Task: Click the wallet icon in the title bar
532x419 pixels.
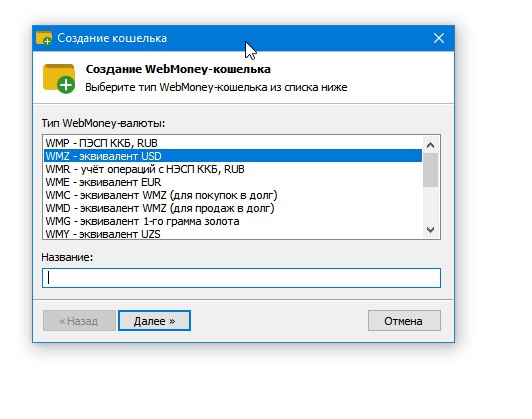Action: pyautogui.click(x=44, y=38)
